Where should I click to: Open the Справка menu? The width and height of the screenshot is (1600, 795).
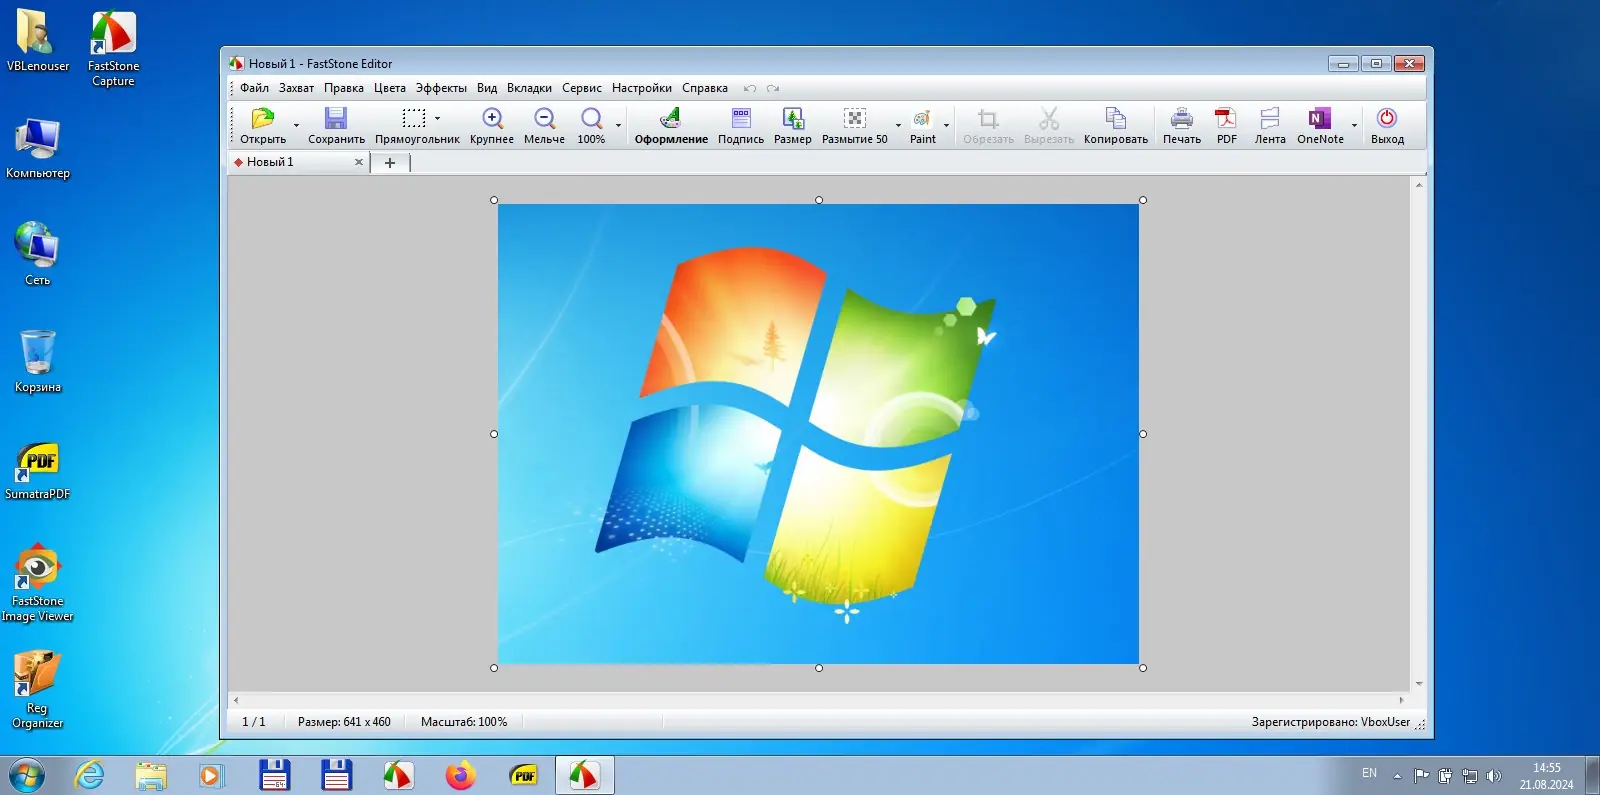click(705, 88)
